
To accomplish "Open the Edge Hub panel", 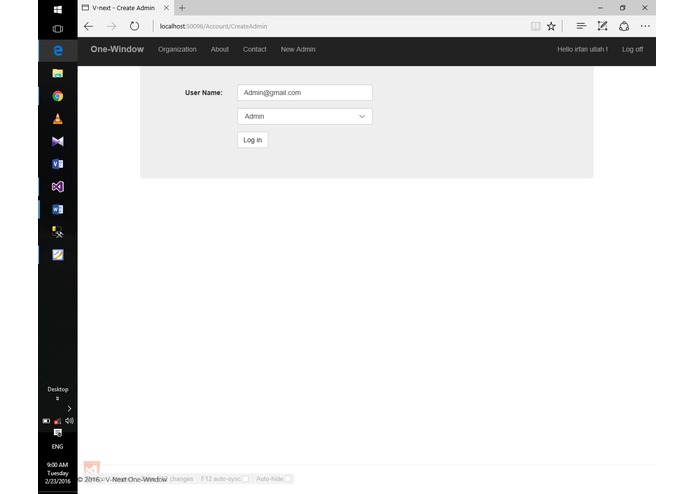I will [x=581, y=26].
